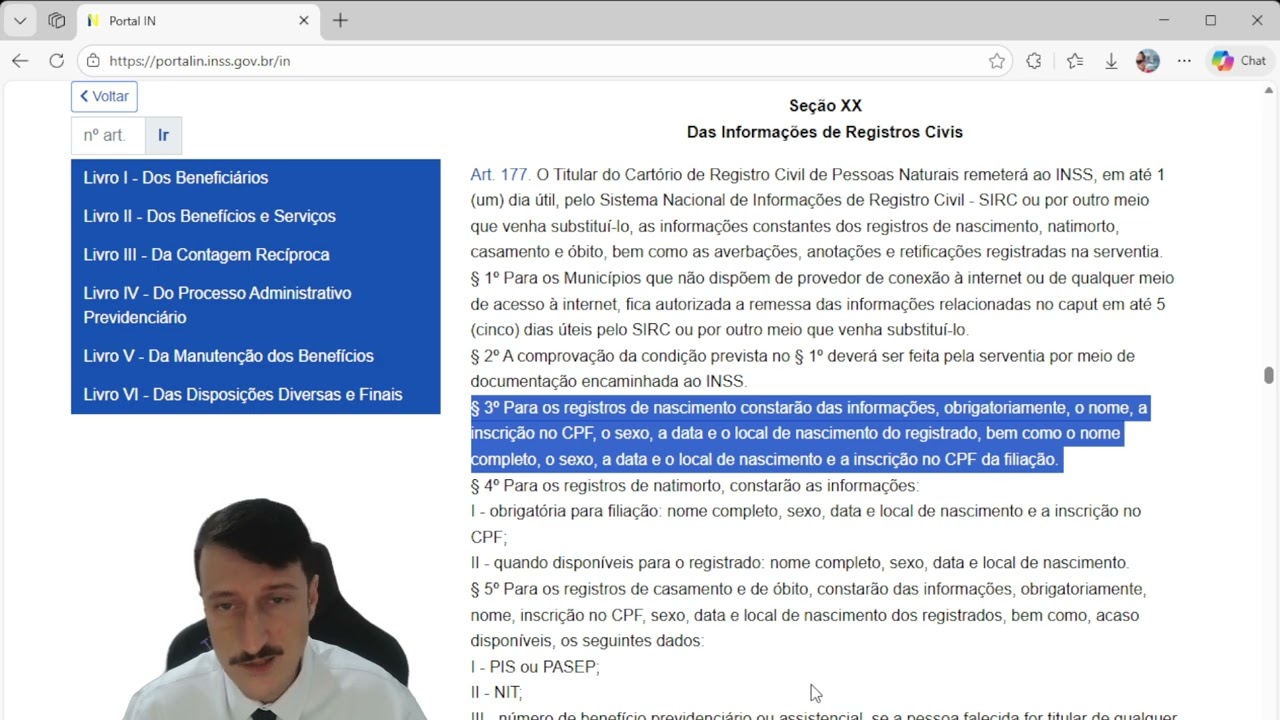Open Livro II - Dos Benefícios e Serviços
The width and height of the screenshot is (1280, 720).
(210, 216)
